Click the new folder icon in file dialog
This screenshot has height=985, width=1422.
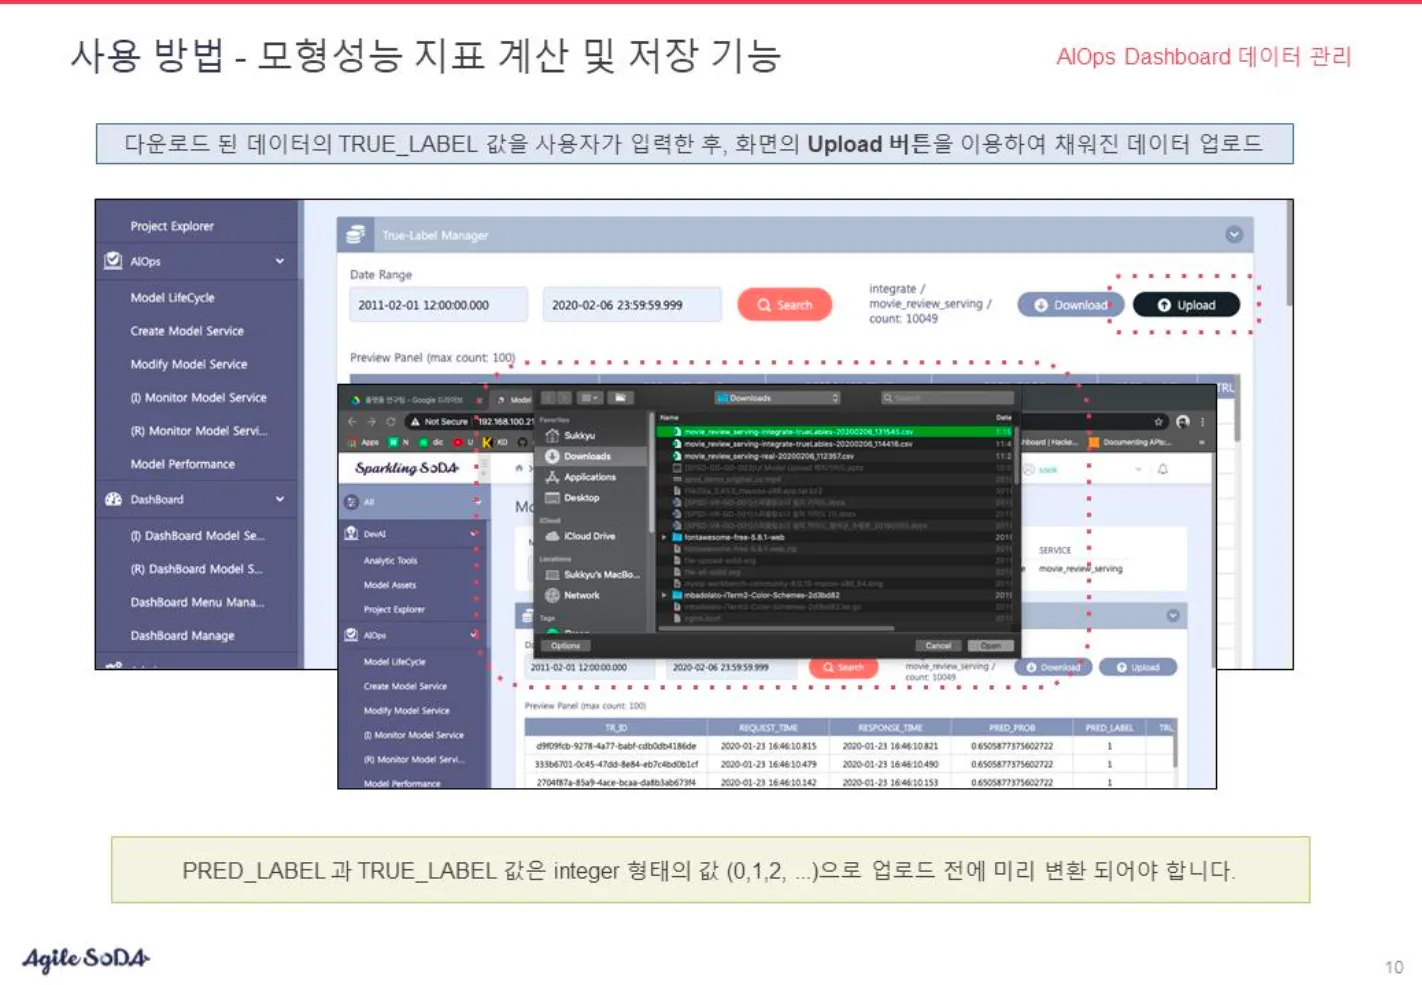click(620, 398)
